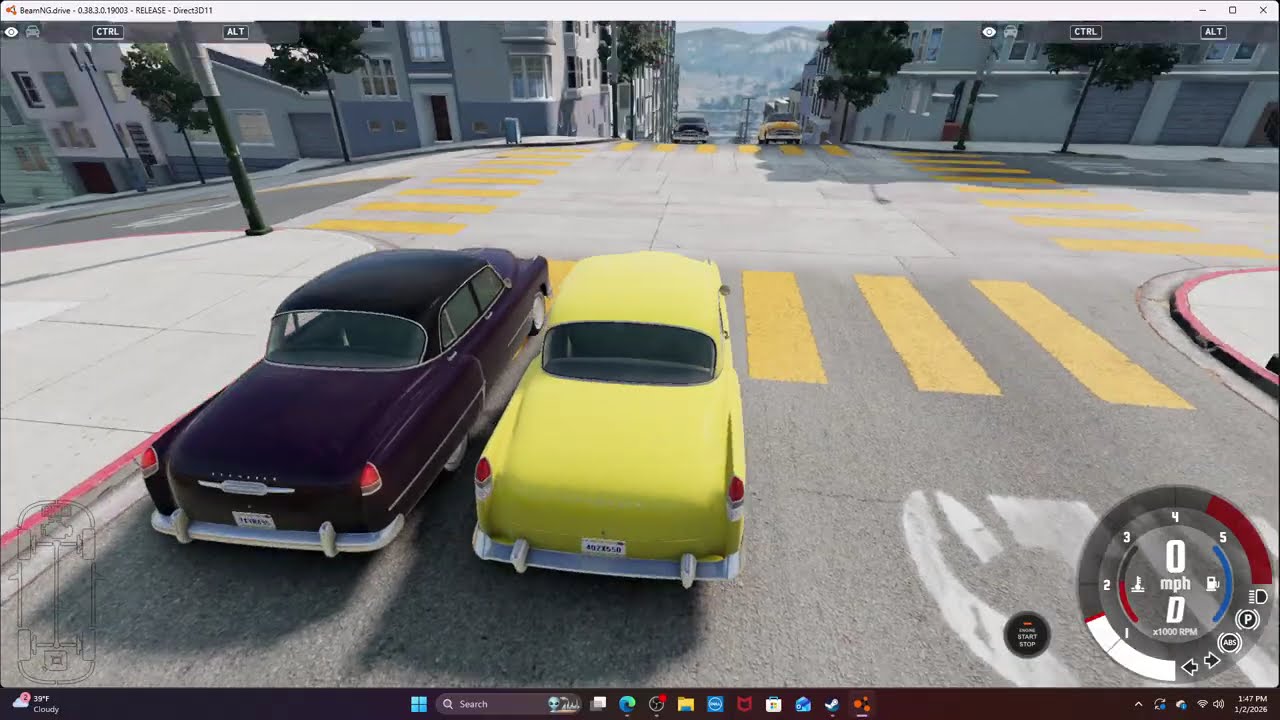Click the top-left ALT key hint
This screenshot has height=720, width=1280.
[x=236, y=32]
